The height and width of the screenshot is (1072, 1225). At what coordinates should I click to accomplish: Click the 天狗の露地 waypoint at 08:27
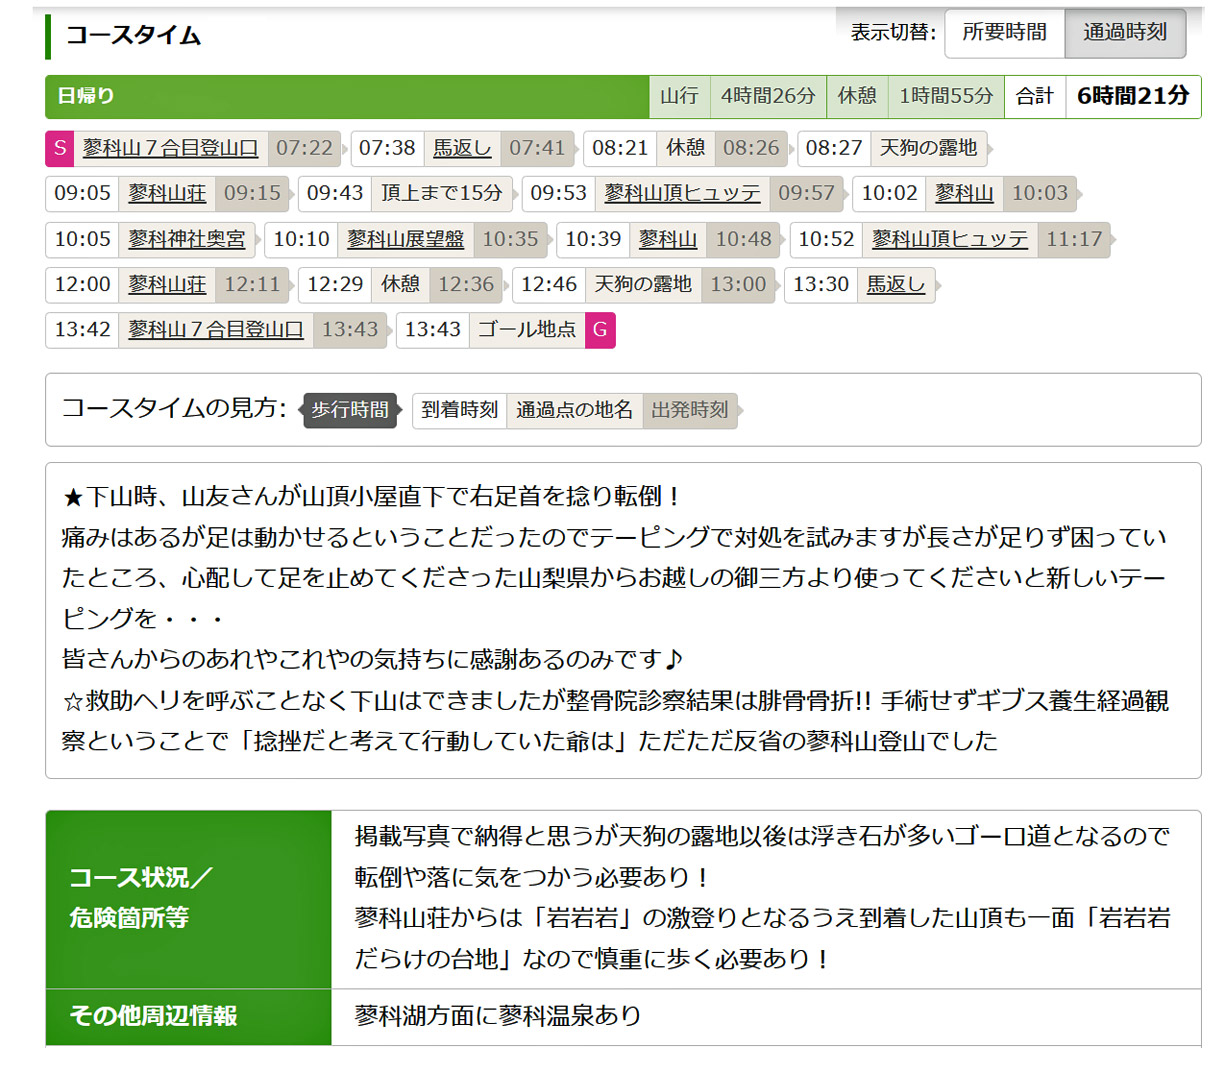pyautogui.click(x=927, y=148)
